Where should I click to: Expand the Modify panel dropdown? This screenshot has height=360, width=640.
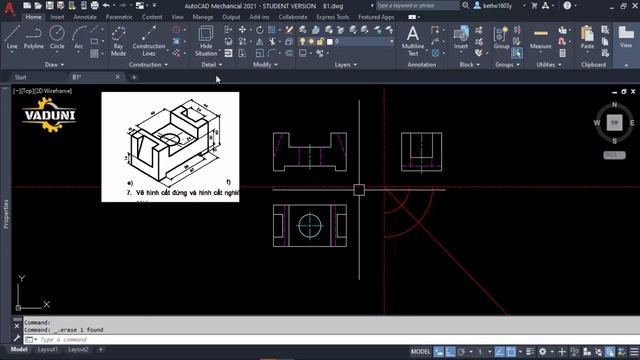pos(265,64)
